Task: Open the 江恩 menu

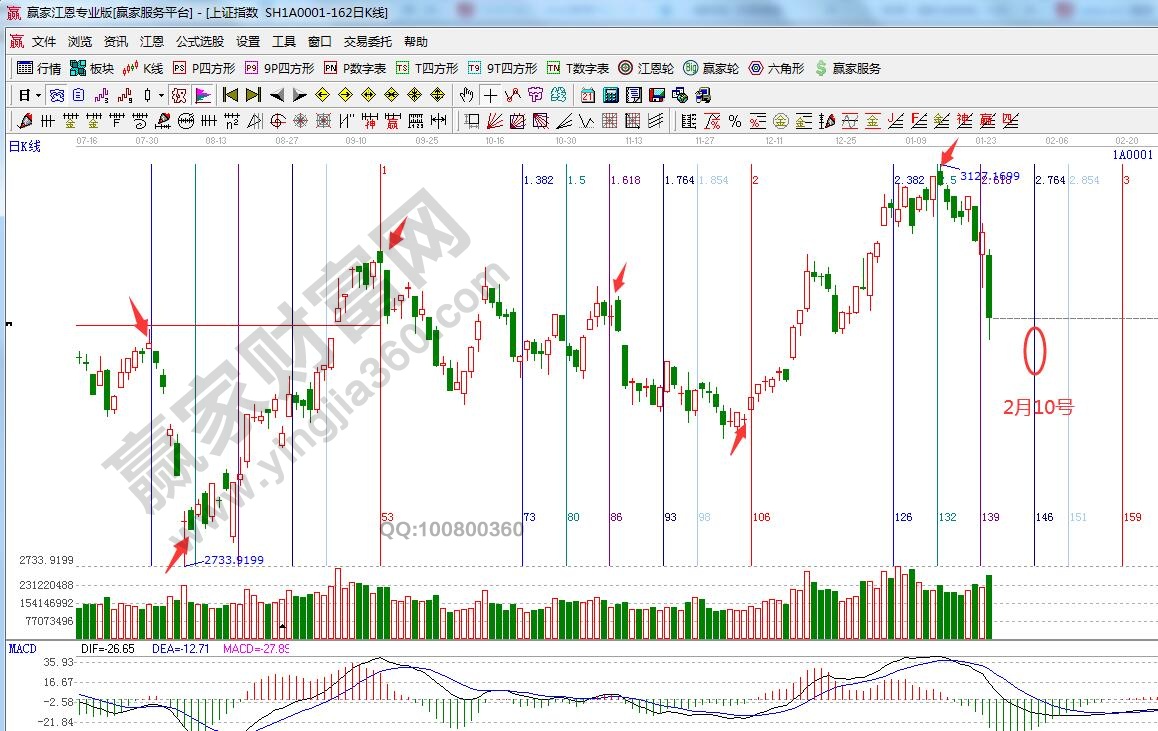Action: [152, 42]
